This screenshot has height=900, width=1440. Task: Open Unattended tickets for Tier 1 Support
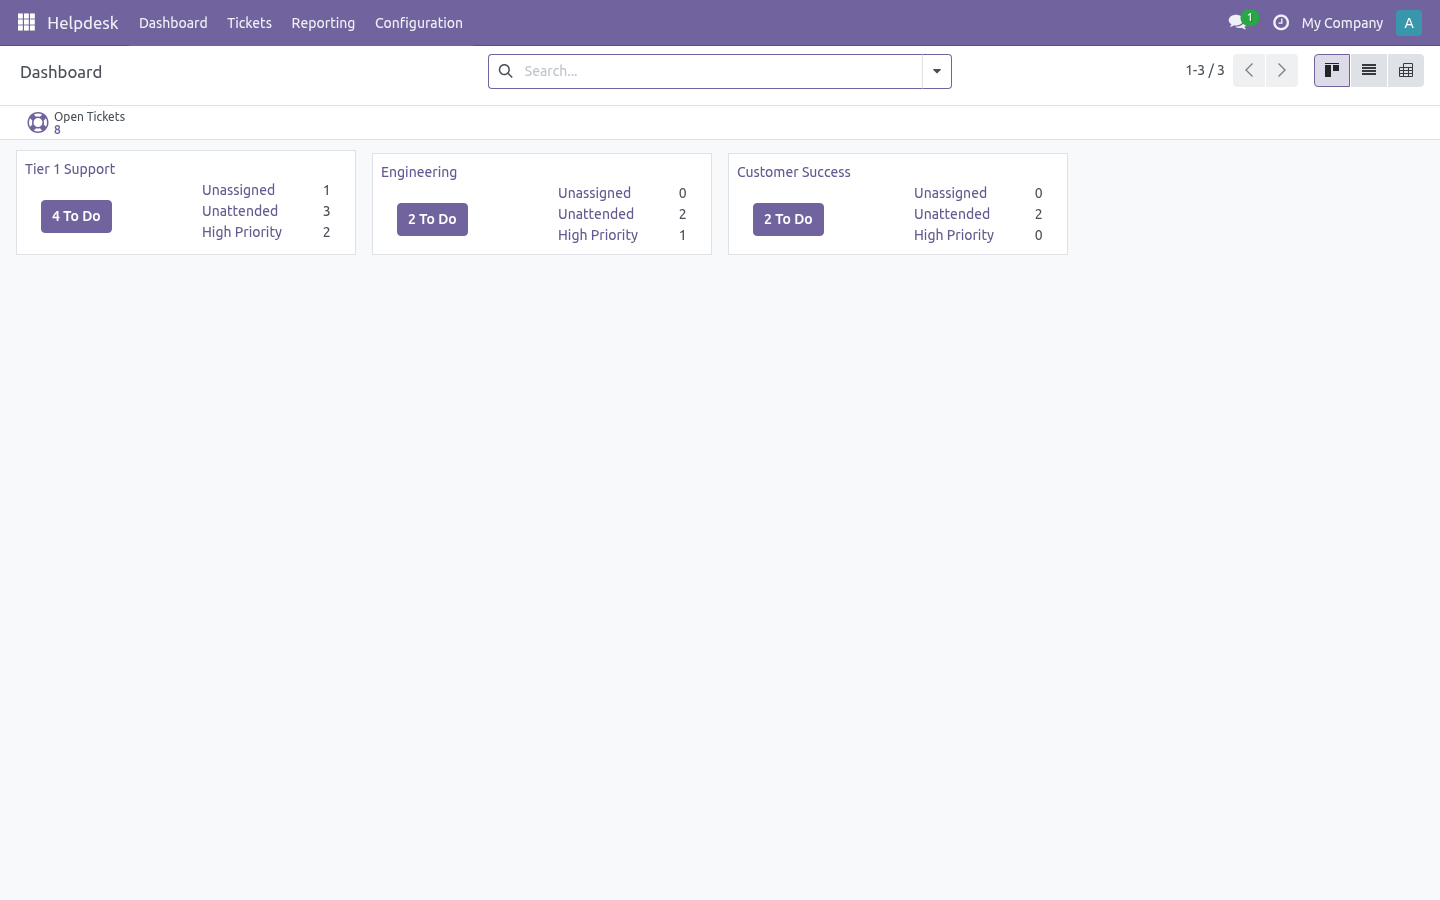pos(240,211)
